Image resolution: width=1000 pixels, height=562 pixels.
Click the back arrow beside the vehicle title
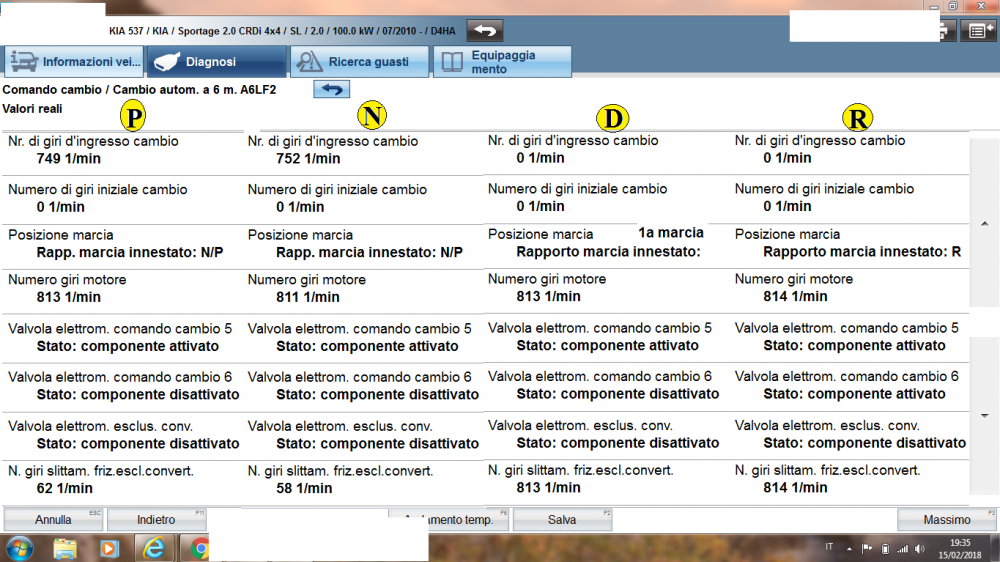coord(485,30)
